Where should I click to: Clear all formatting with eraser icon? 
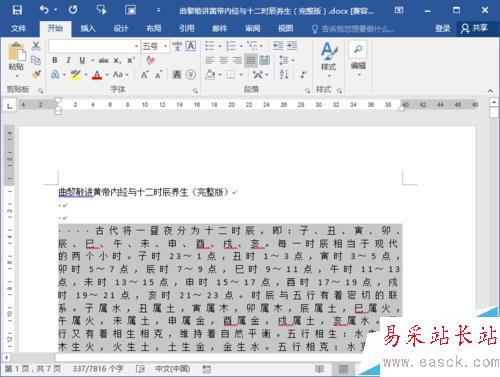pos(150,60)
